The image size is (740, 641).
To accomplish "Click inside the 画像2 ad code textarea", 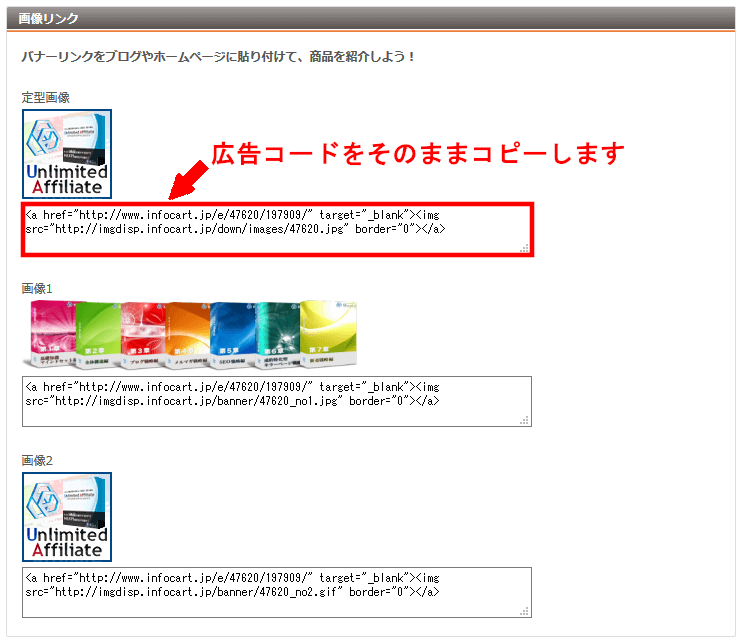I will pos(277,592).
